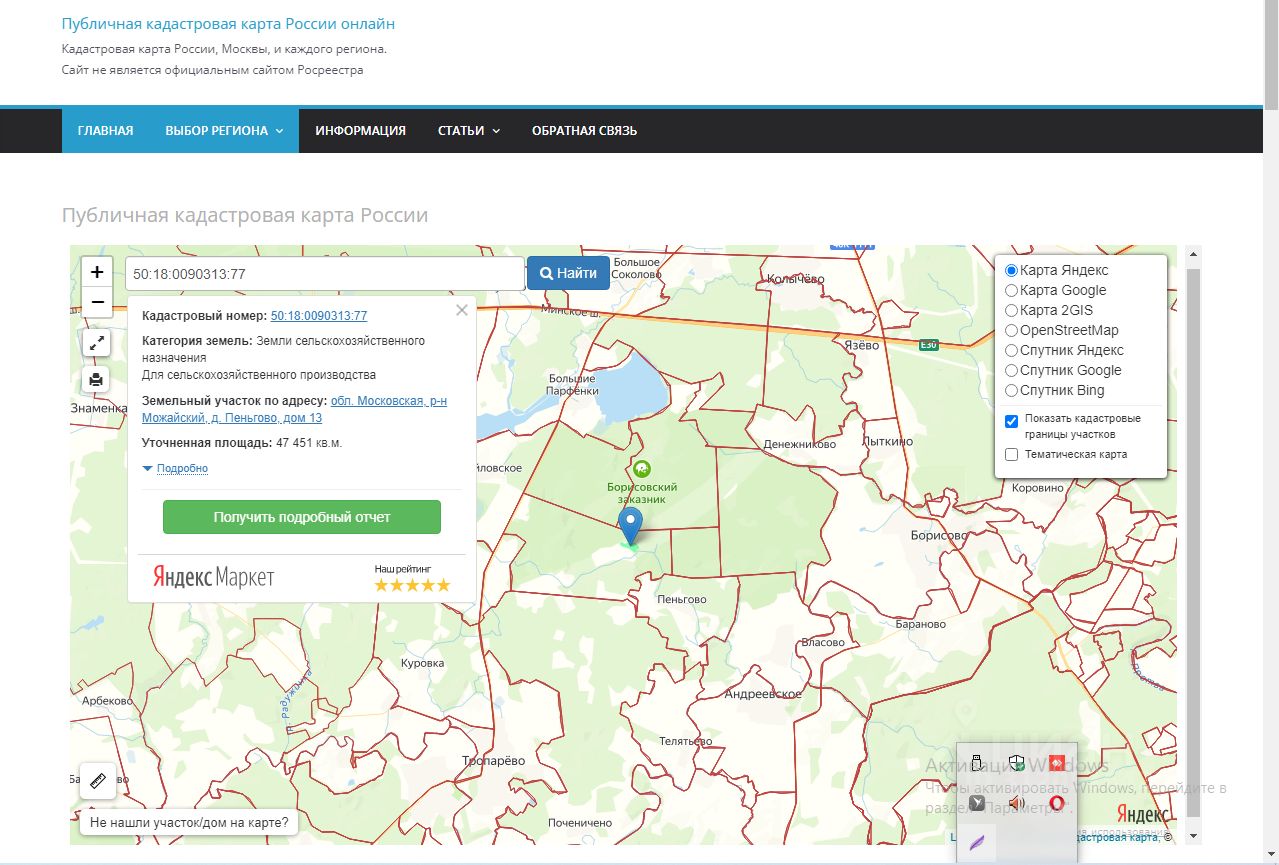Uncheck Показать кадастровые границы участков
Screen dimensions: 1279x865
(1011, 420)
